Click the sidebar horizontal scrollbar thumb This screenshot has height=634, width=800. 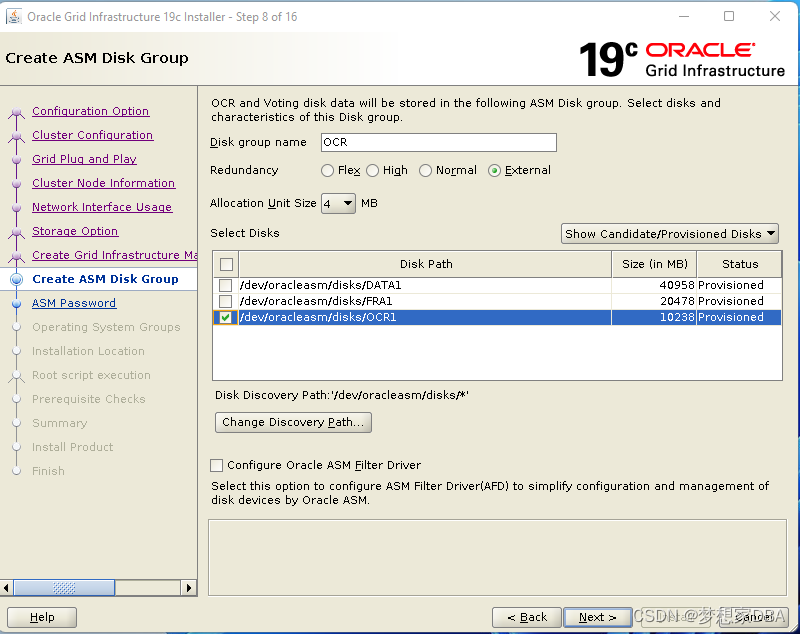click(x=64, y=588)
